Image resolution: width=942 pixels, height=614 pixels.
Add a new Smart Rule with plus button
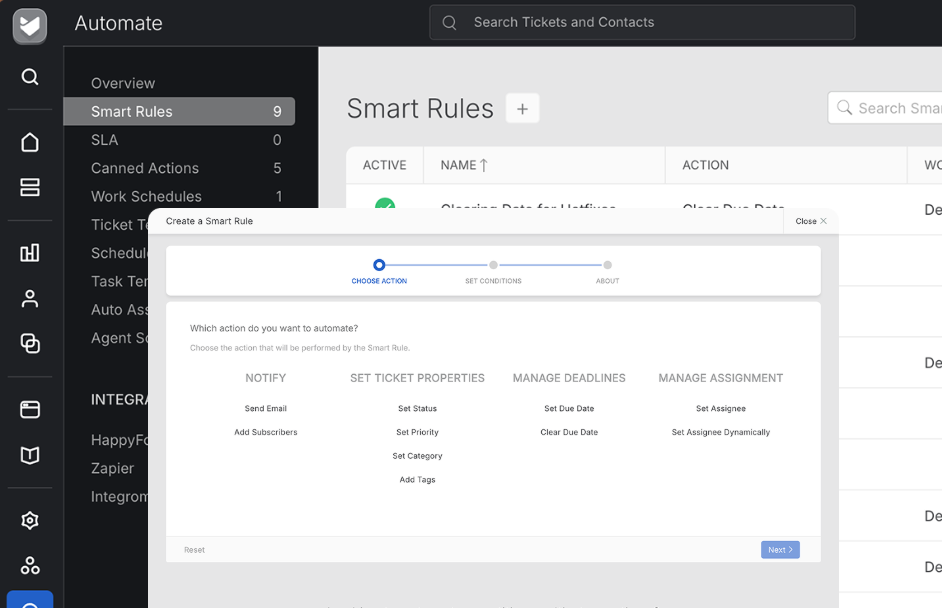522,109
